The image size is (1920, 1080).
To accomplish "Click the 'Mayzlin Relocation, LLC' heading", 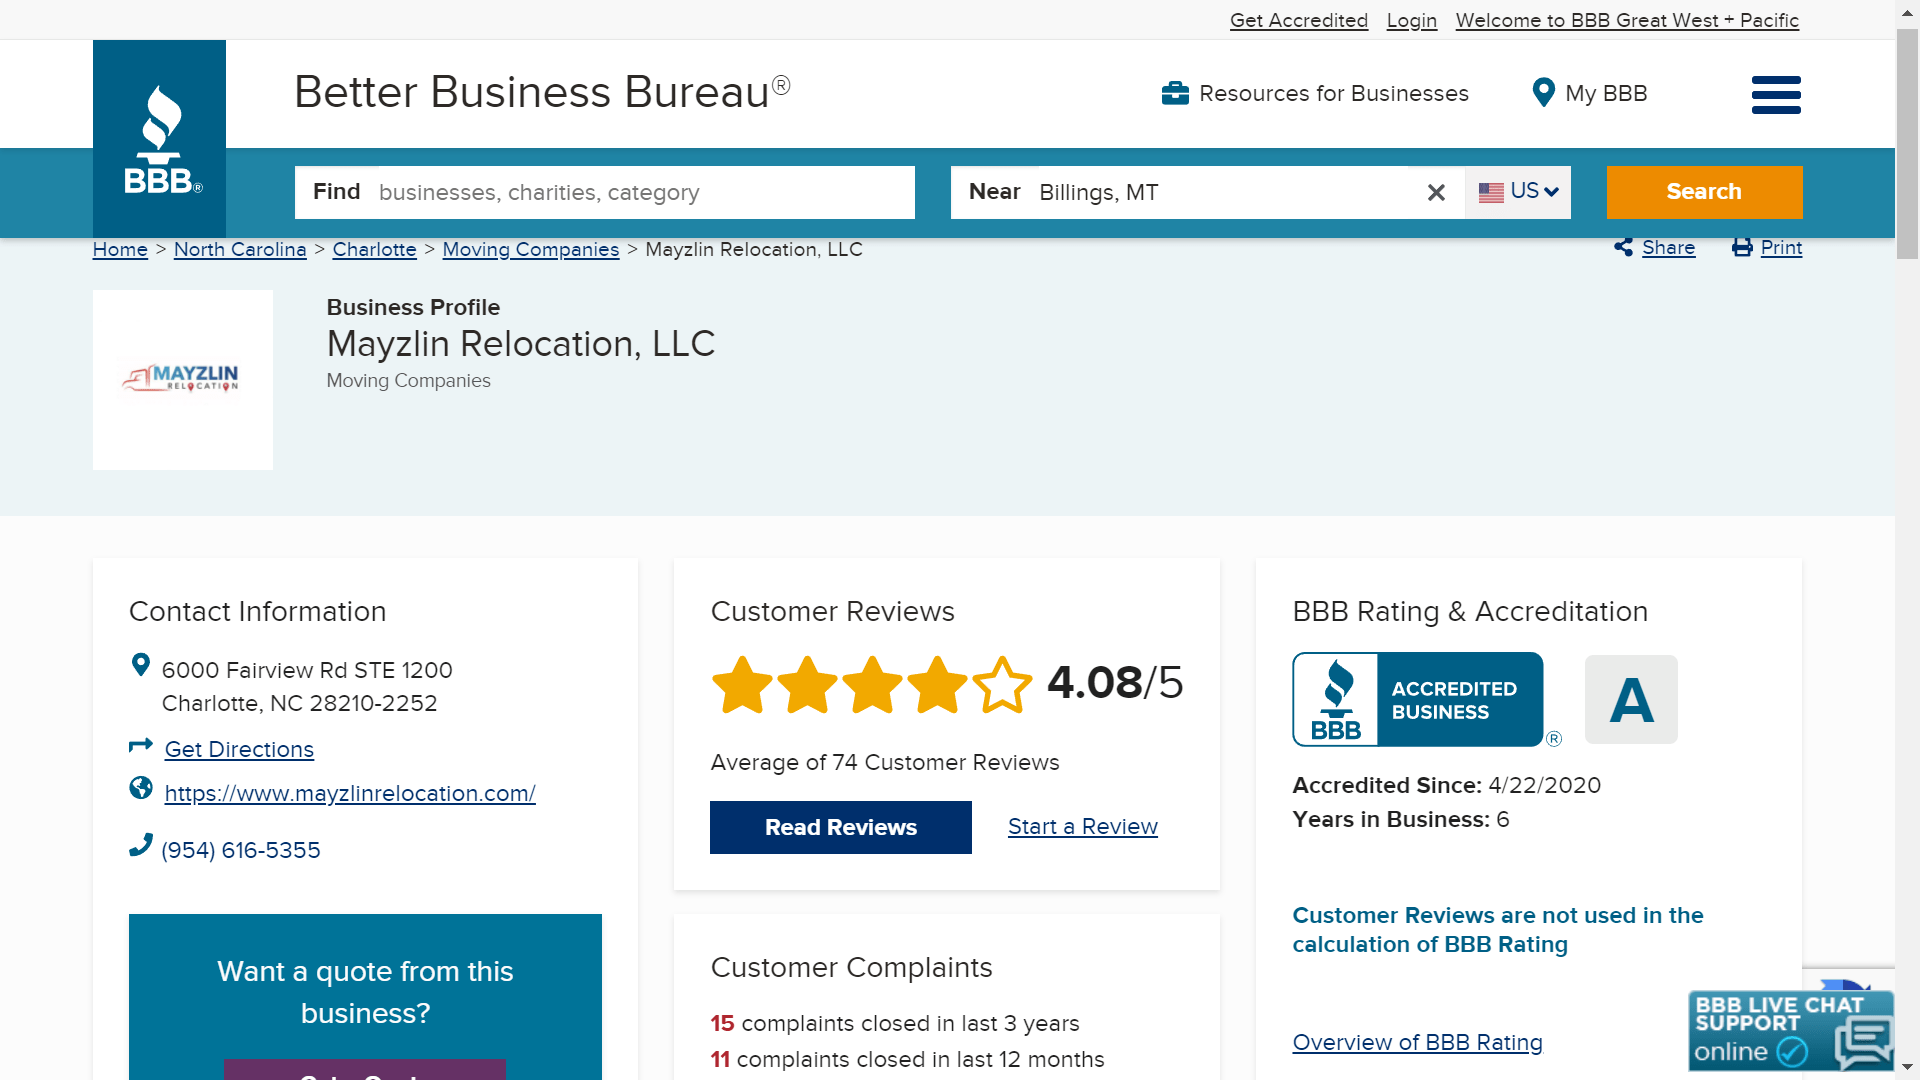I will [x=521, y=344].
